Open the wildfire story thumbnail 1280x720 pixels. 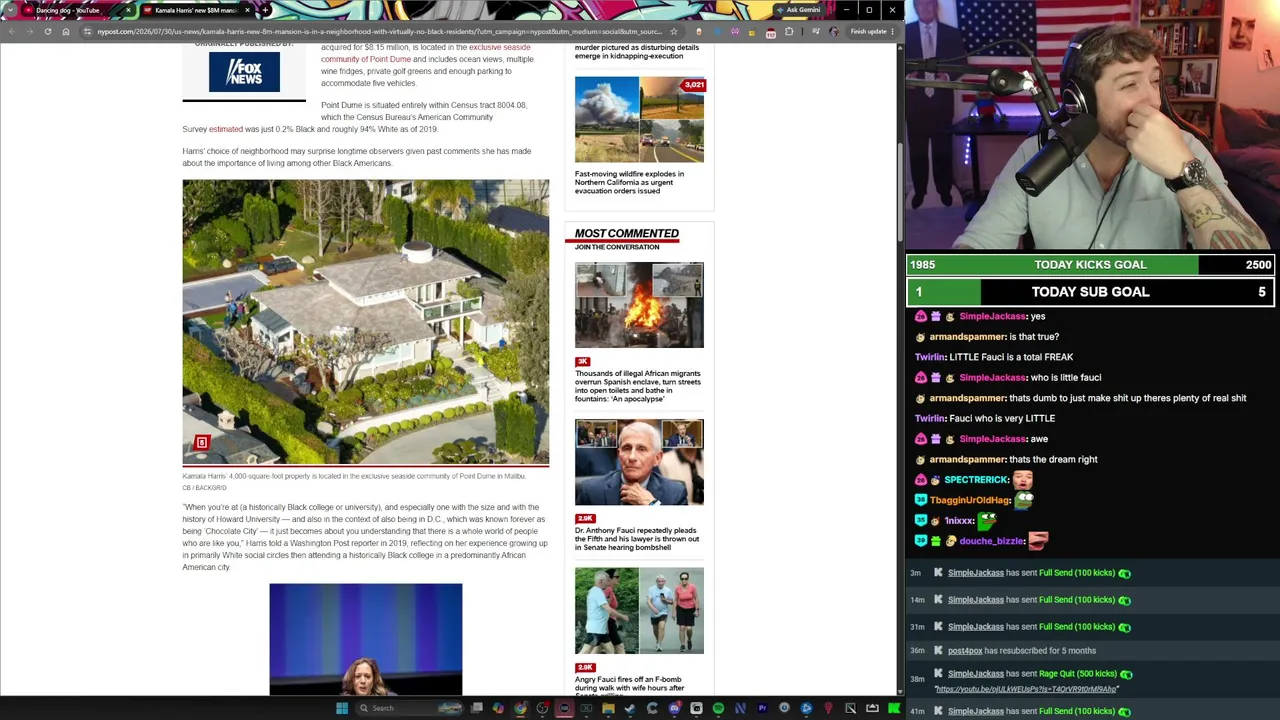(x=639, y=119)
